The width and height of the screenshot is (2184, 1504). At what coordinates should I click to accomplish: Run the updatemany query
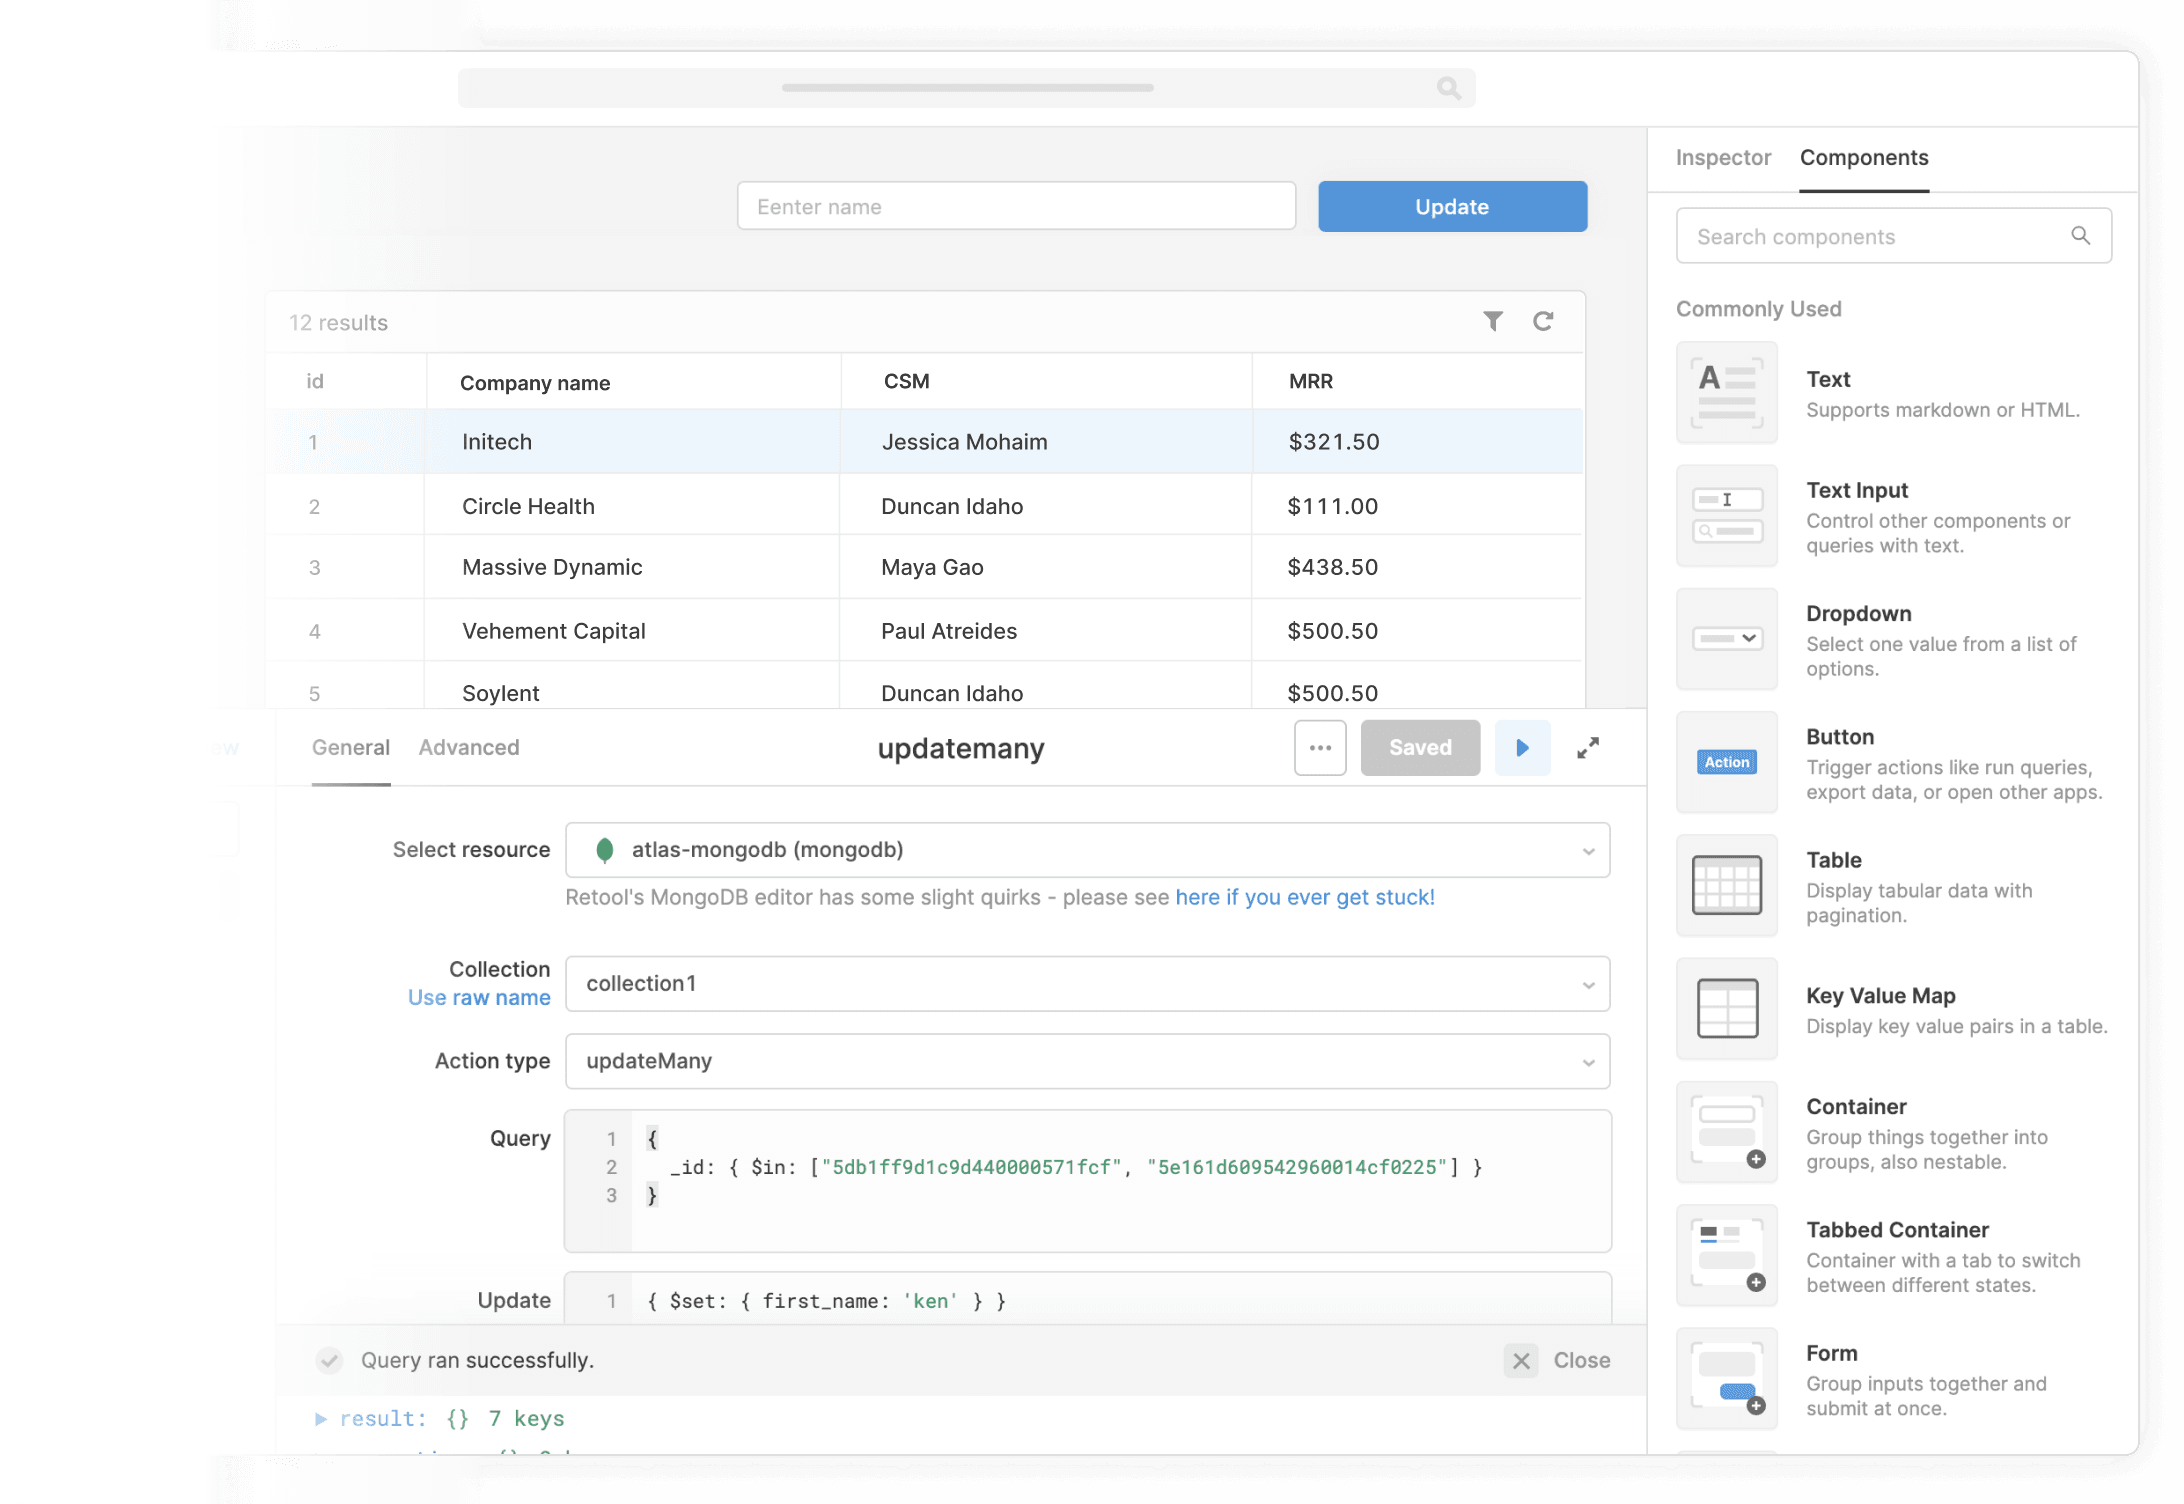[1522, 747]
